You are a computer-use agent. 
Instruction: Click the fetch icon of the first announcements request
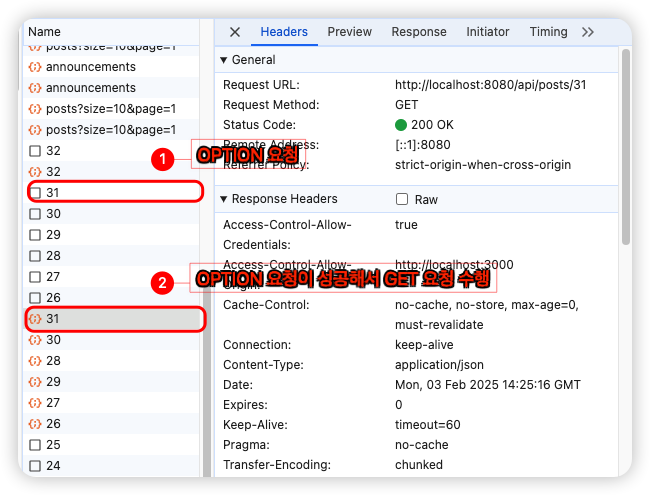[x=35, y=67]
